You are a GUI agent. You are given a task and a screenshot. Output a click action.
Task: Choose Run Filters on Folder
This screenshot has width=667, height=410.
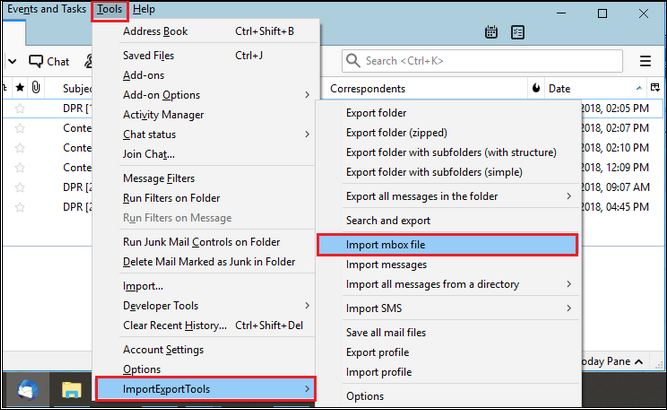206,198
